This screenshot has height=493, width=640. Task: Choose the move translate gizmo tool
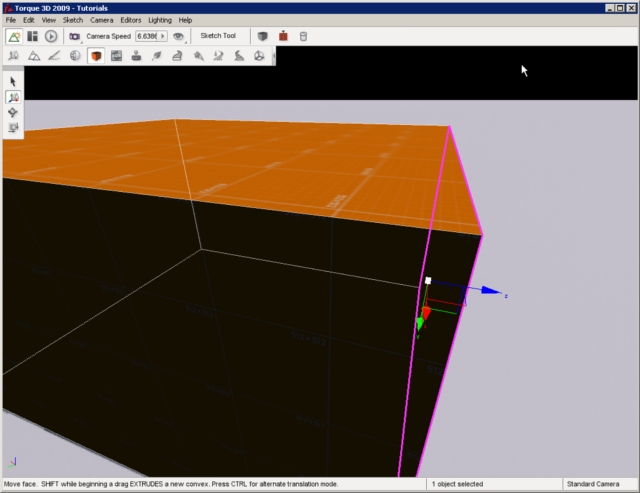(x=13, y=98)
